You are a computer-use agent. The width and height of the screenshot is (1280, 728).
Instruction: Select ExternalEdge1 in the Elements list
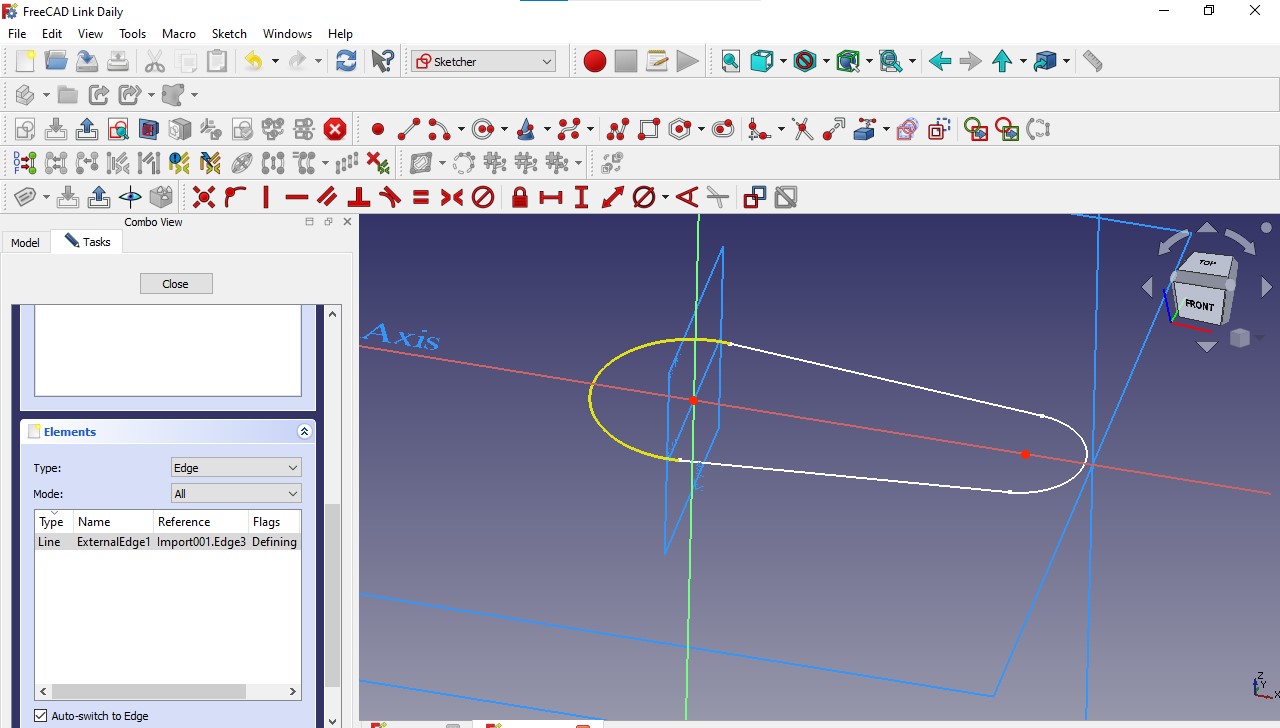[112, 541]
